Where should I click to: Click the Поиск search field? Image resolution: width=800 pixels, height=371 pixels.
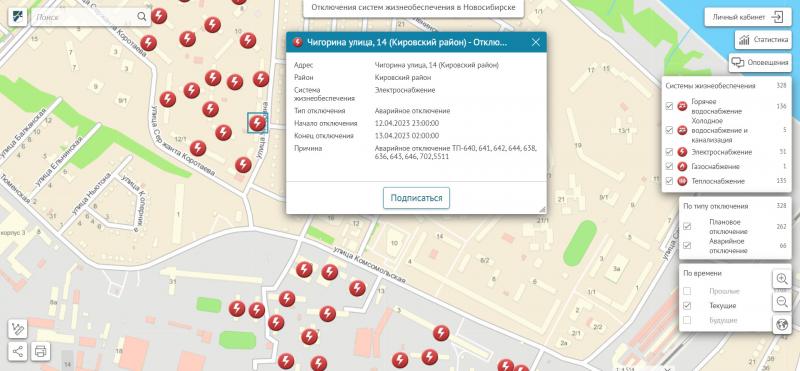click(x=85, y=17)
